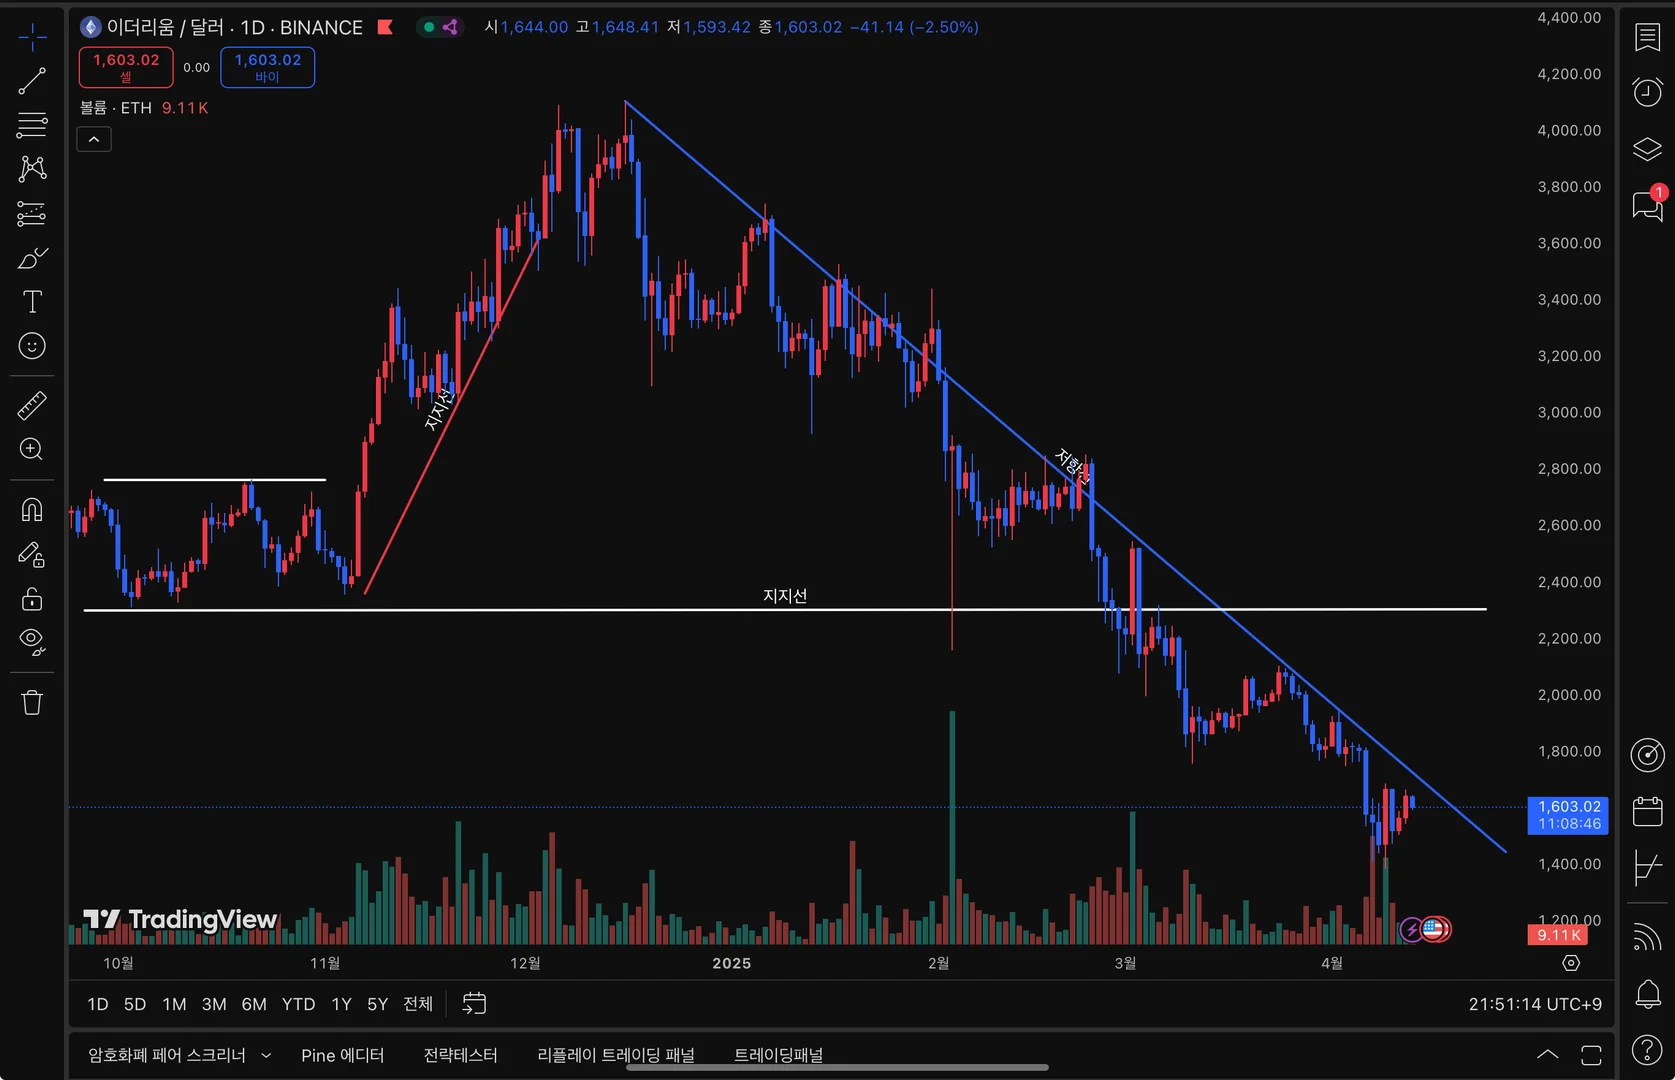Screen dimensions: 1675x1080
Task: Open chat with the notification badge
Action: click(1647, 205)
